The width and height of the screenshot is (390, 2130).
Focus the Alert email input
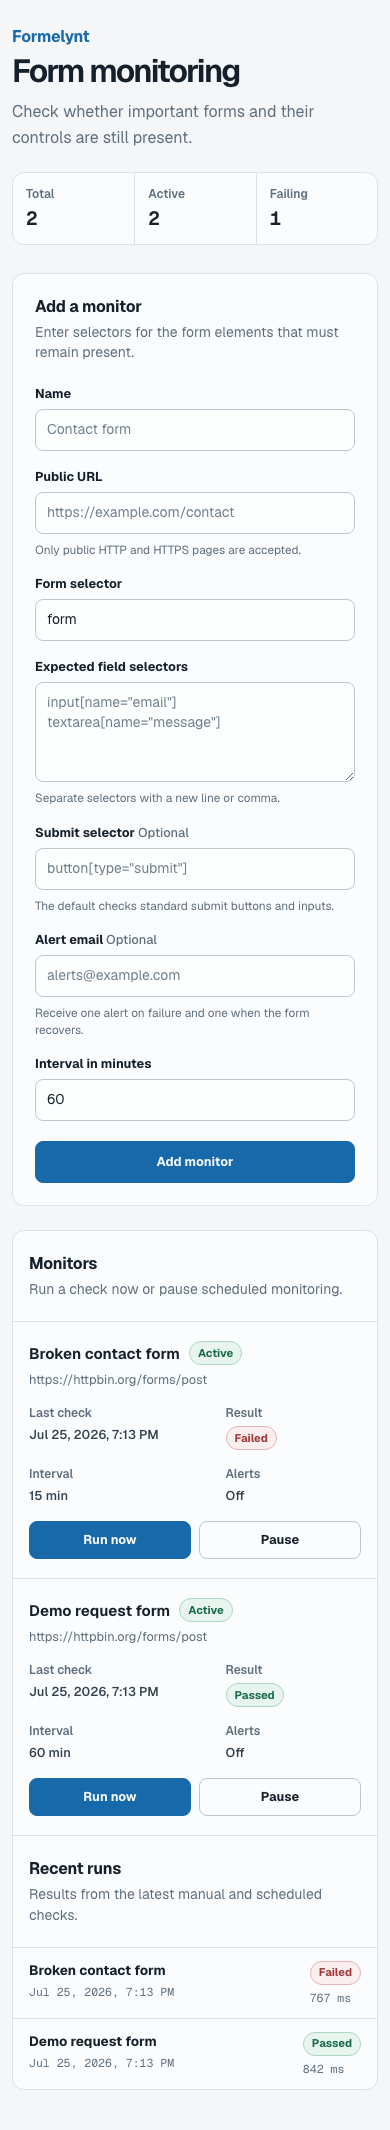pos(195,975)
